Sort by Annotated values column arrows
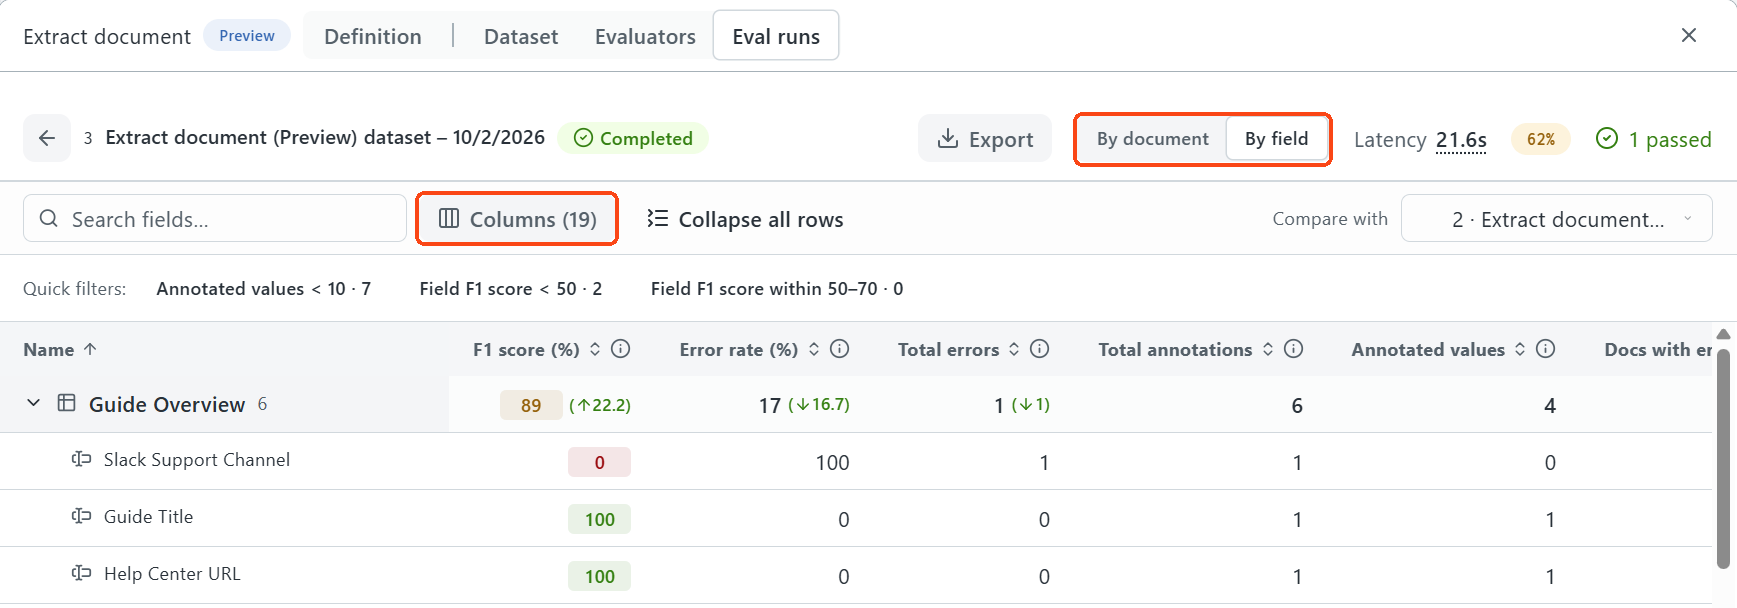The image size is (1737, 608). click(1520, 349)
